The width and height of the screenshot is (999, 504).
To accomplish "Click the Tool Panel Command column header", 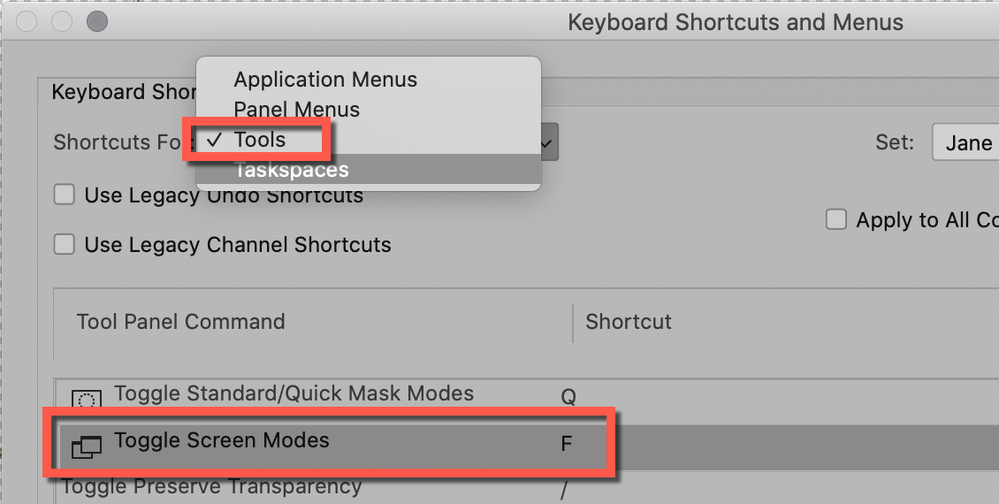I will [x=181, y=322].
